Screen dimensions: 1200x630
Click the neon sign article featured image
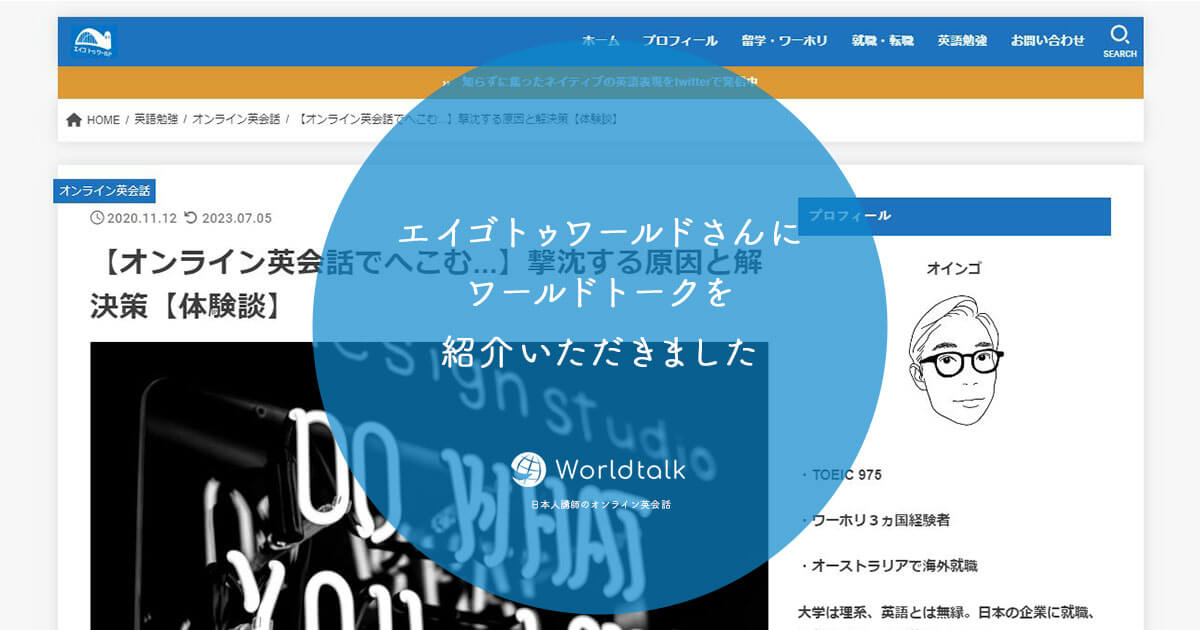coord(429,486)
